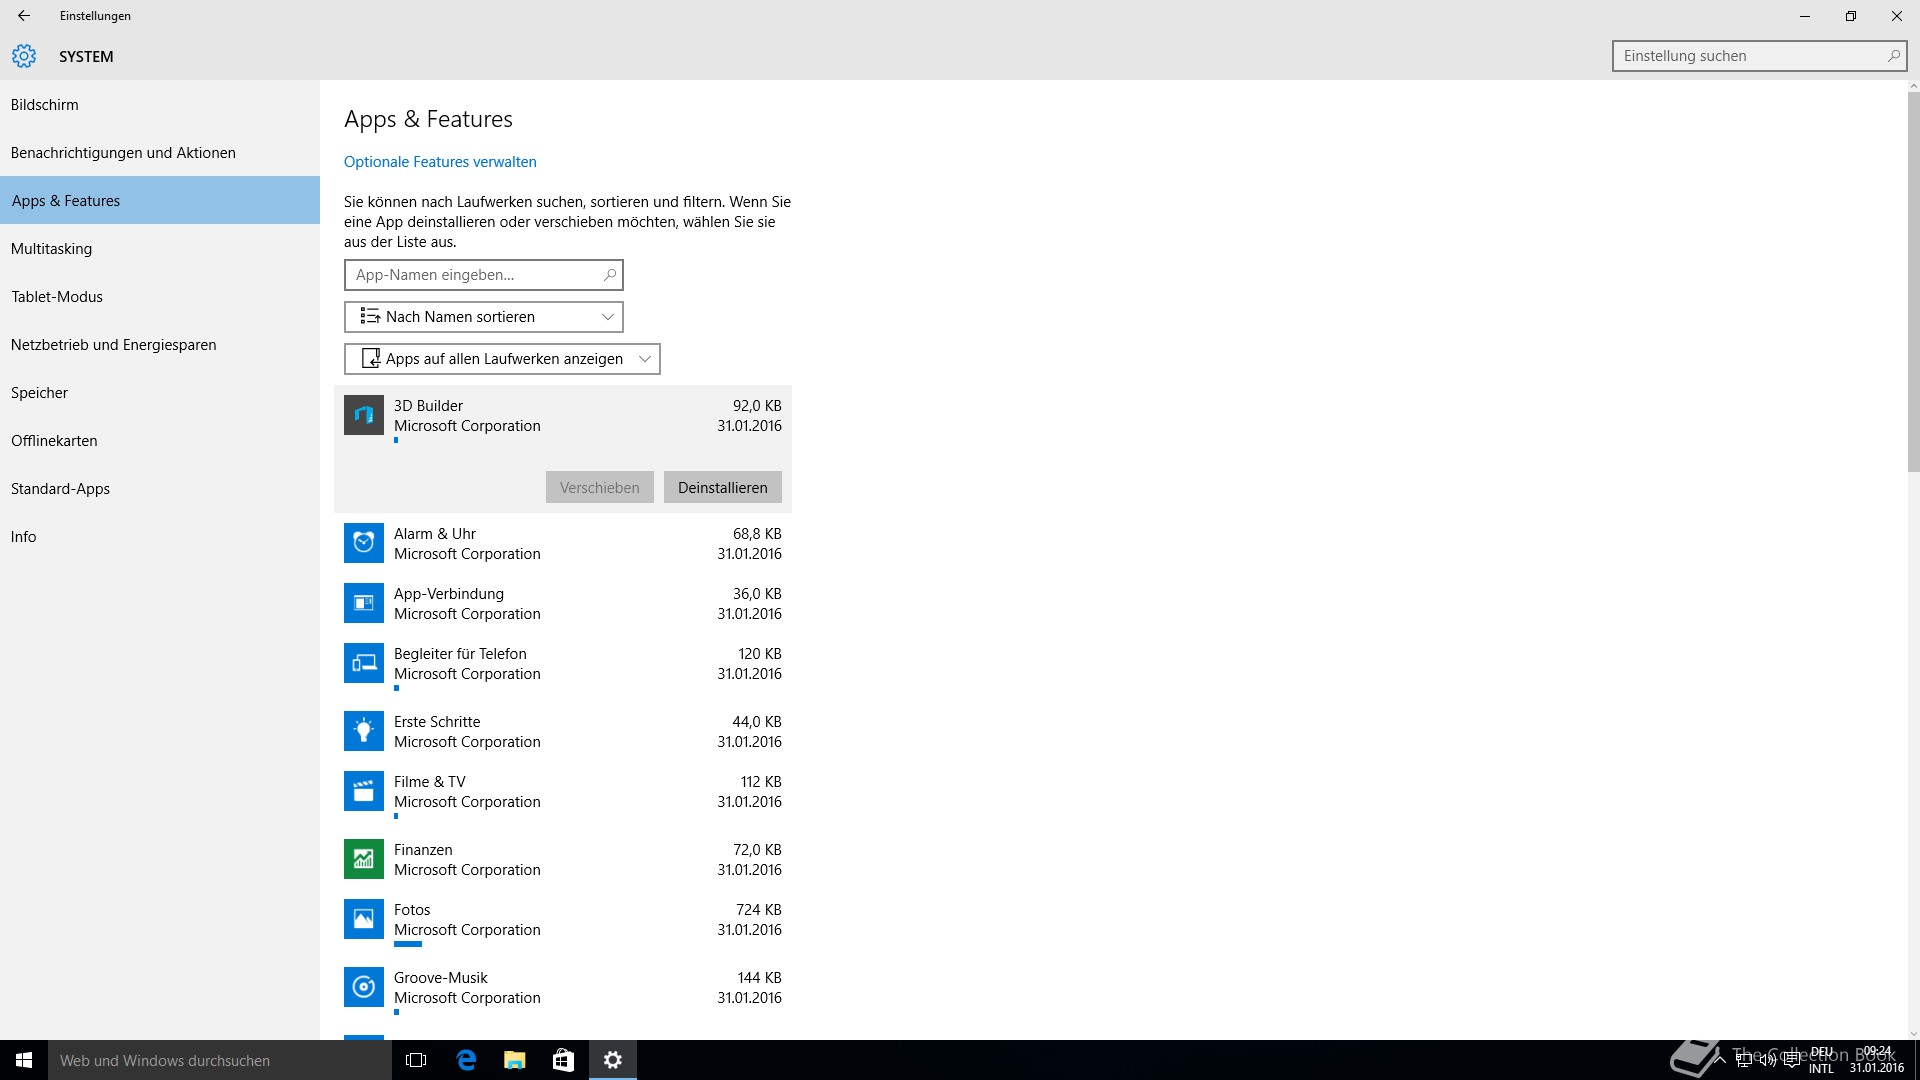Select Begleiter für Telefon app name

460,654
